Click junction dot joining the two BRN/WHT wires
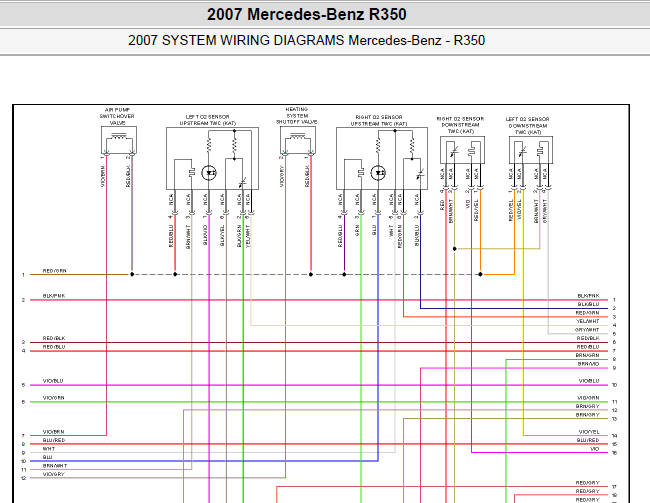This screenshot has width=650, height=503. coord(455,249)
